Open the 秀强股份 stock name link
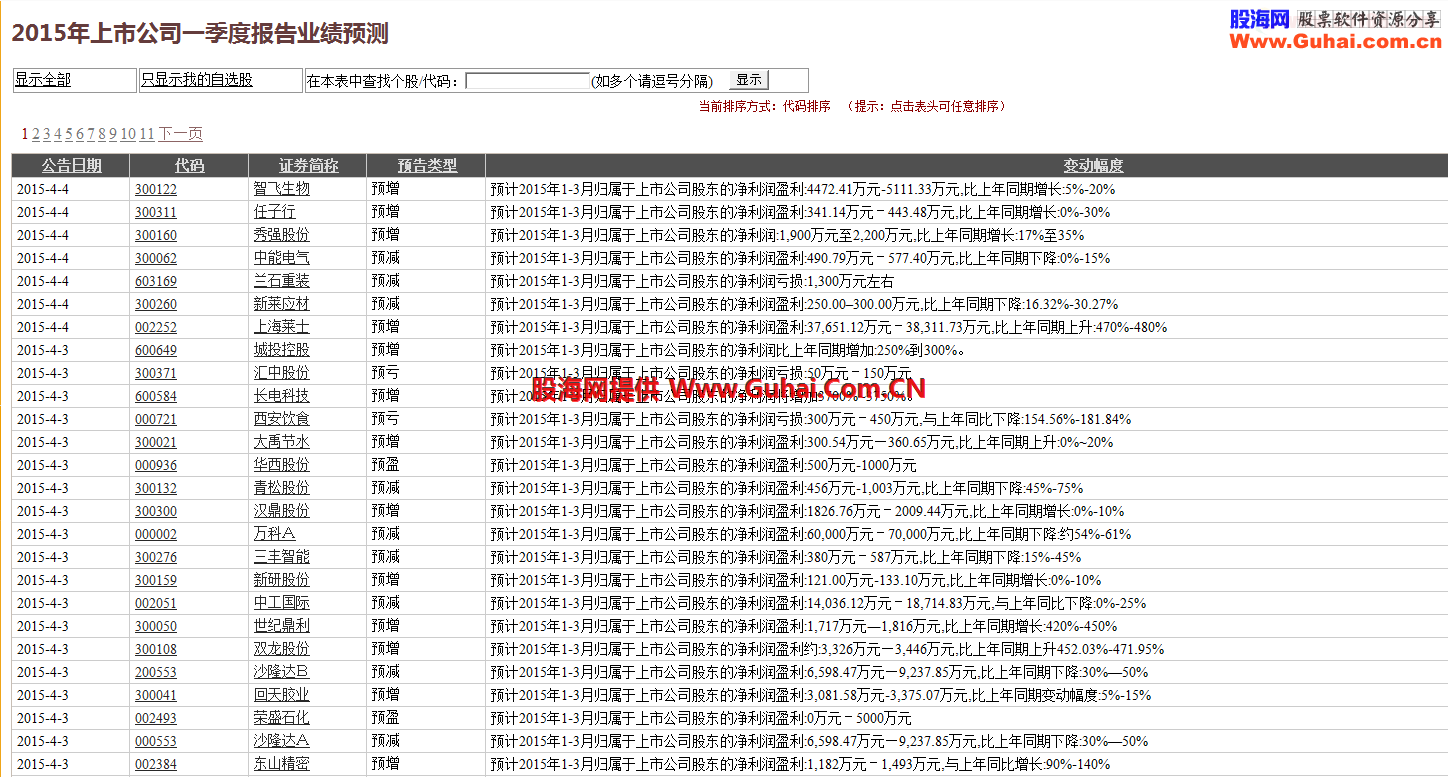1448x777 pixels. [x=282, y=235]
